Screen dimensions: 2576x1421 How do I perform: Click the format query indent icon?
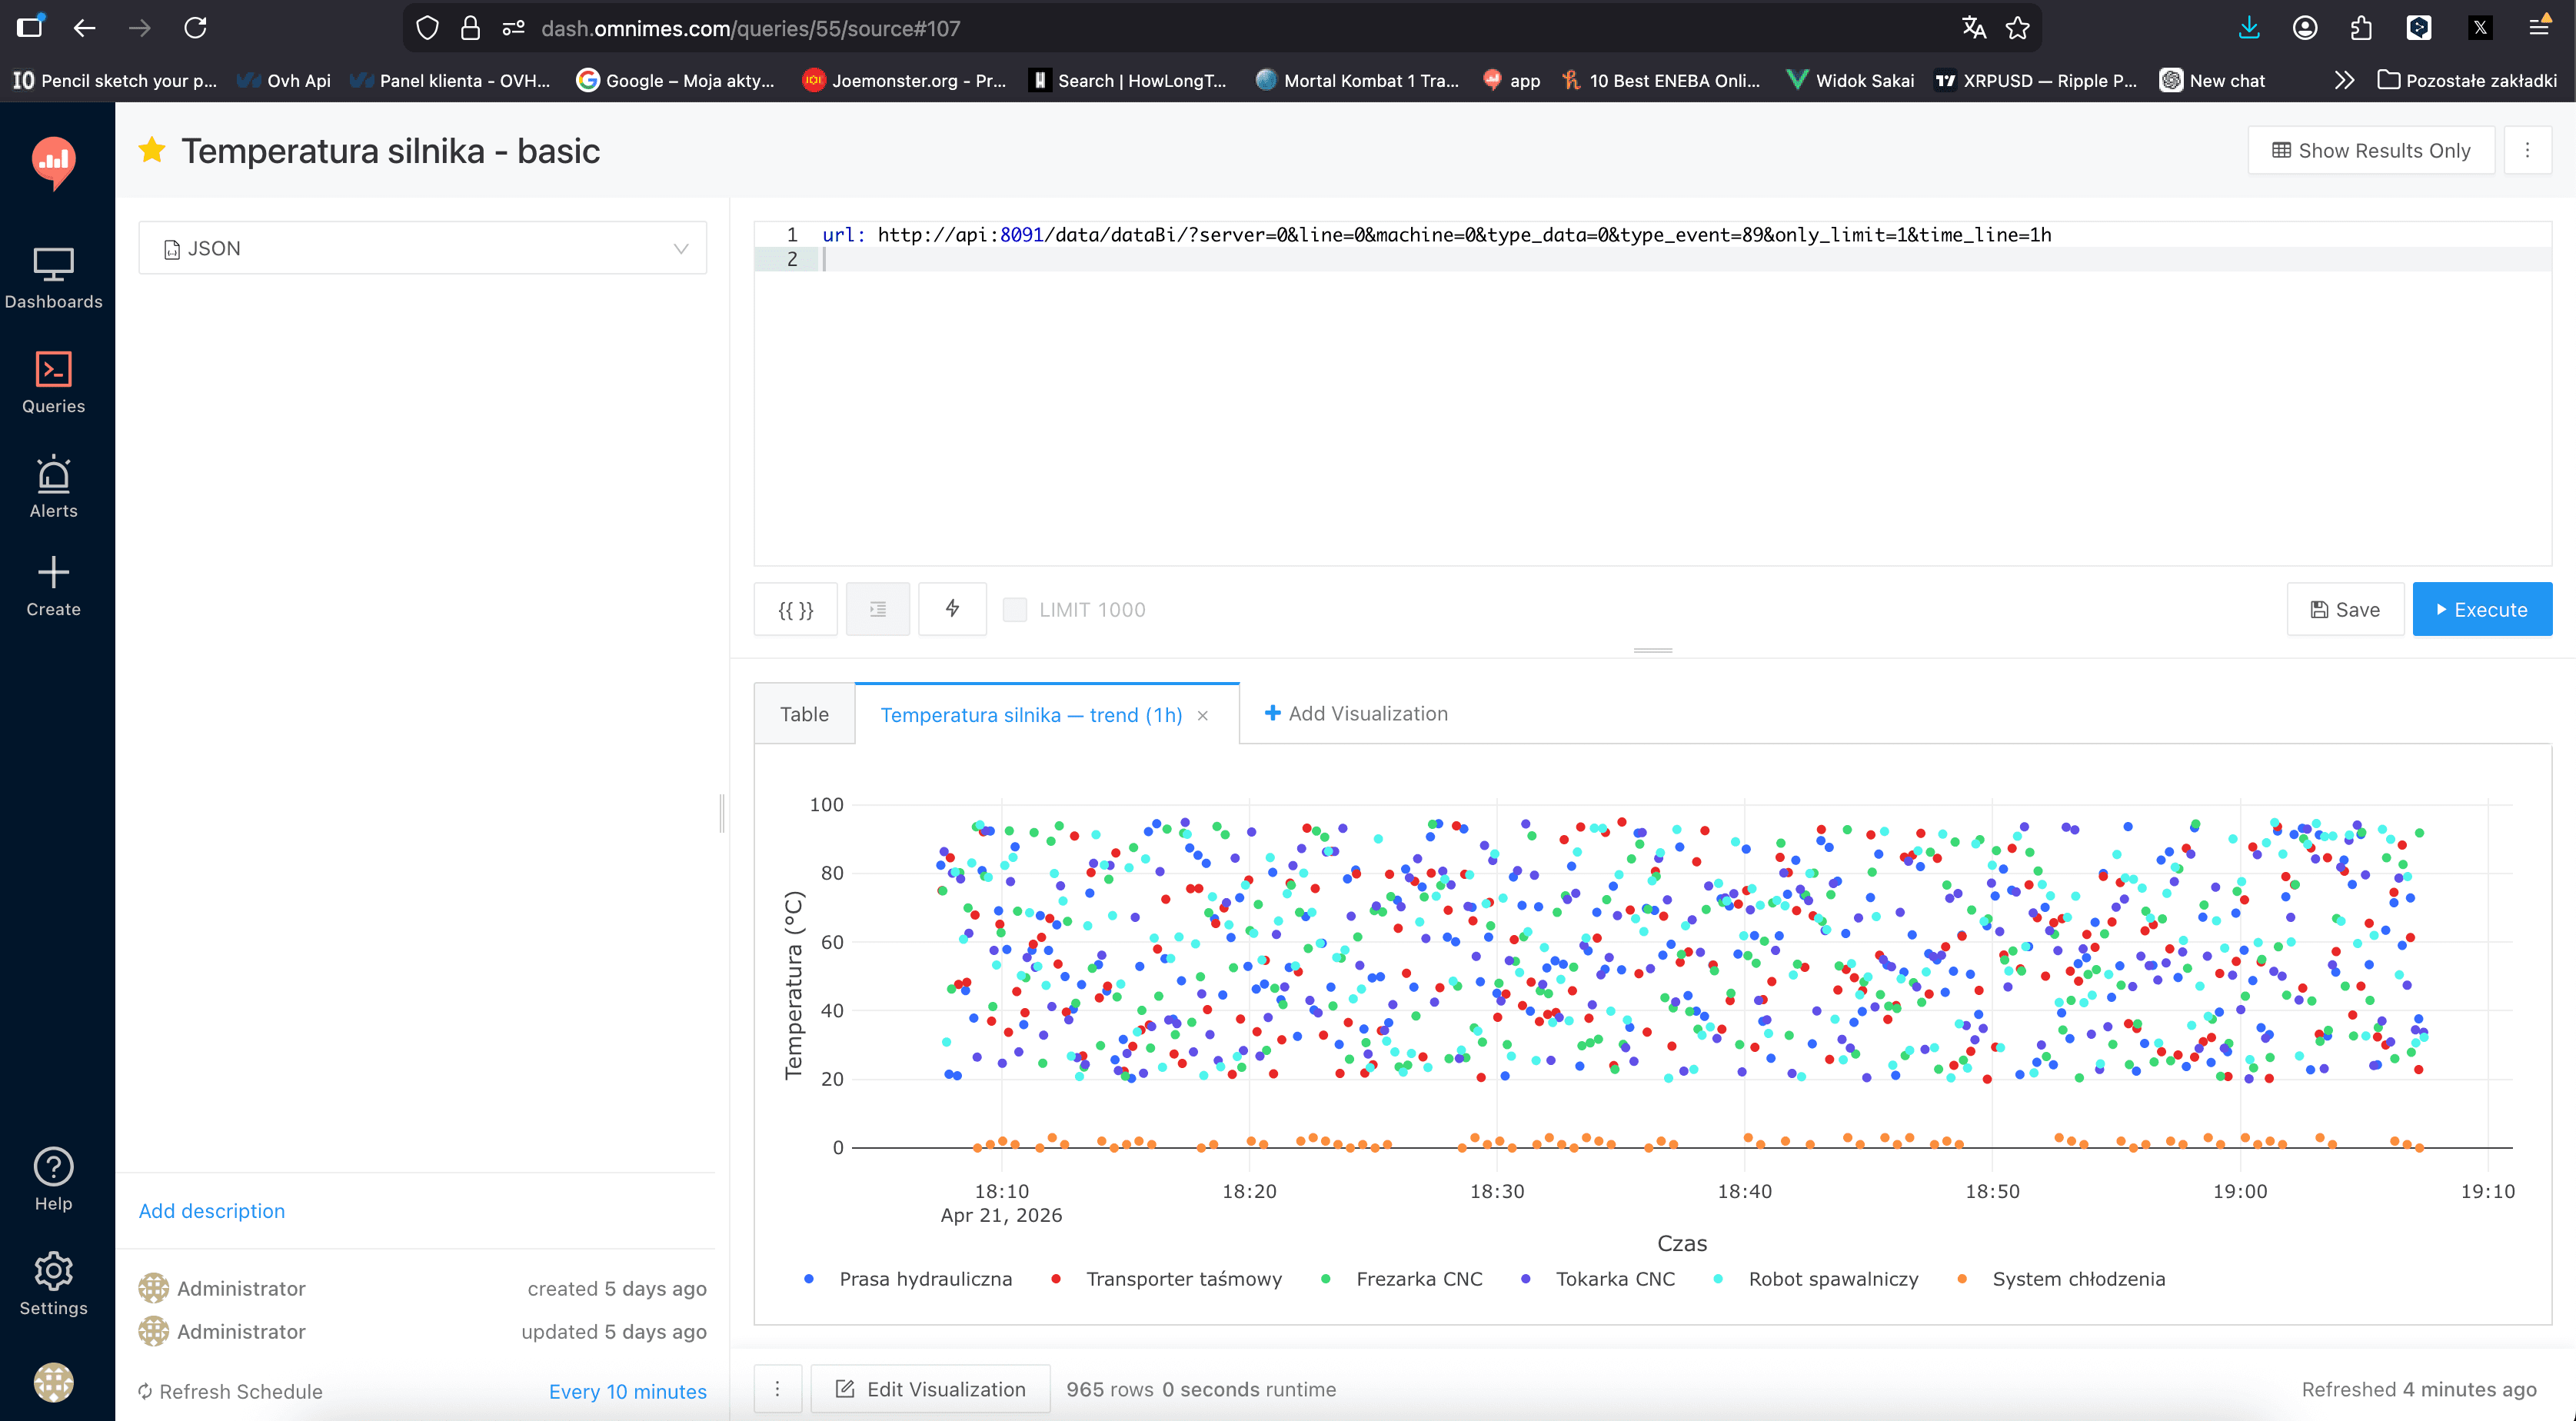[x=877, y=610]
